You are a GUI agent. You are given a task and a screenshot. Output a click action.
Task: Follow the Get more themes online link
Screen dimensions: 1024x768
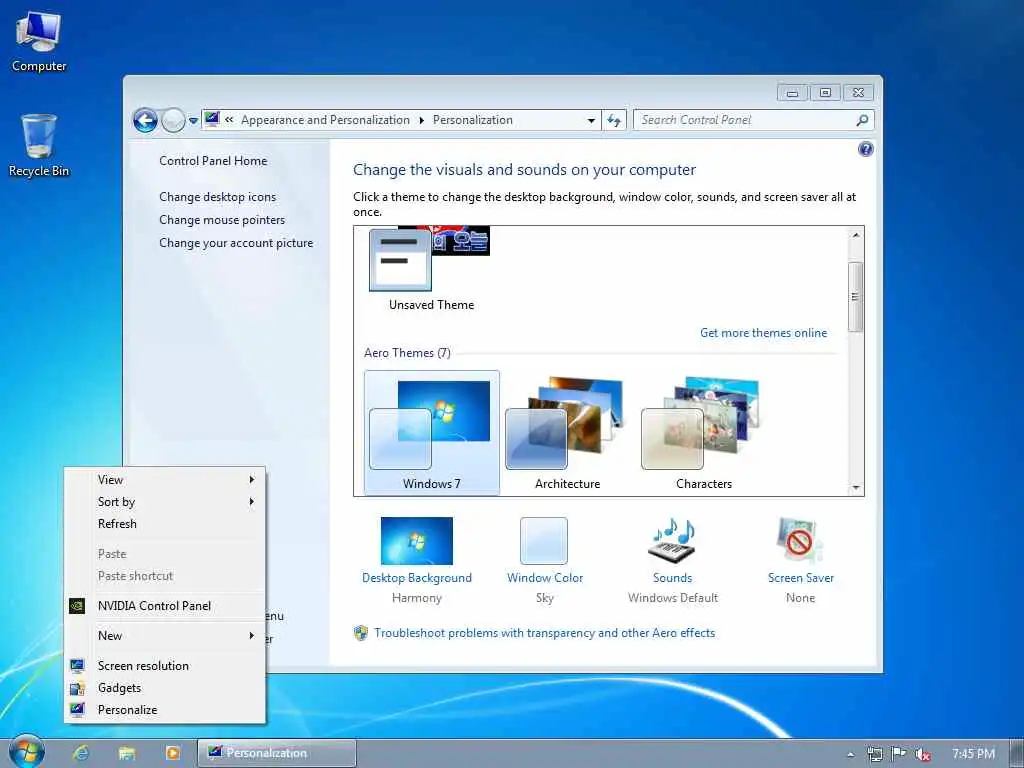click(763, 332)
